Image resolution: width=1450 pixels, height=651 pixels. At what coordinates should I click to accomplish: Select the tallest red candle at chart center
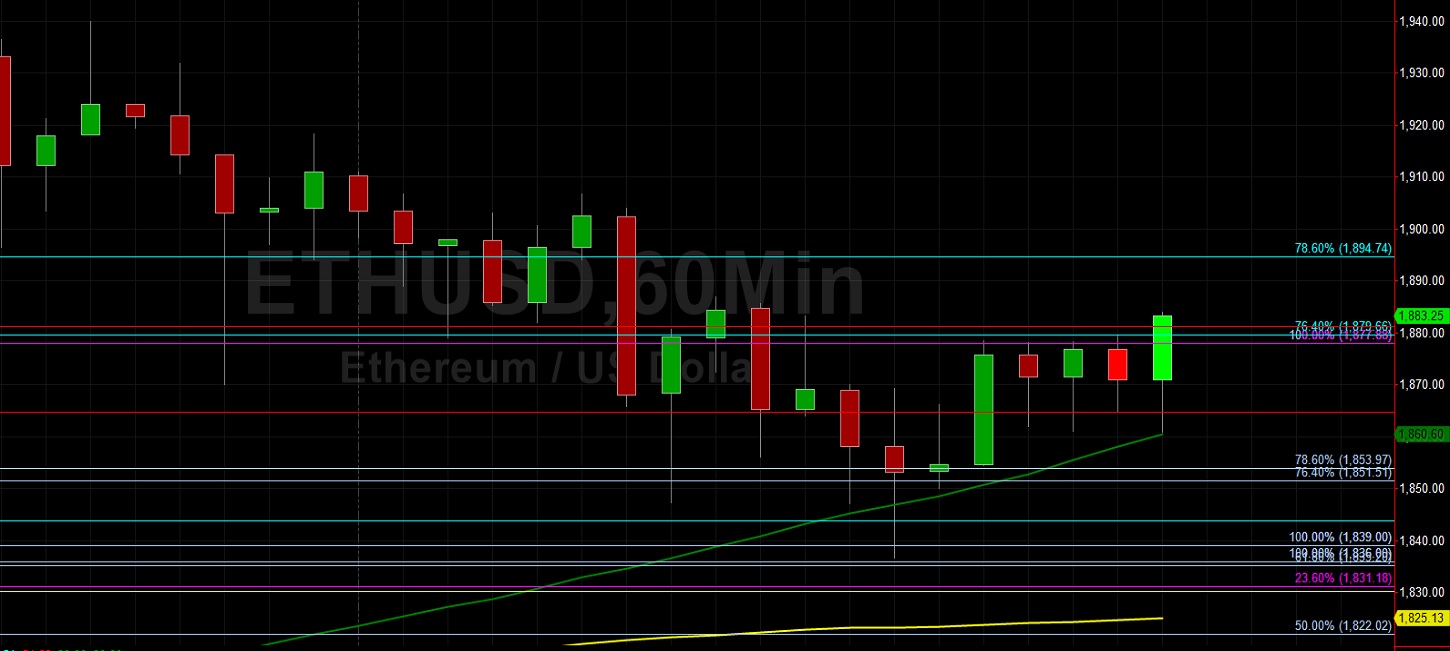[x=626, y=305]
